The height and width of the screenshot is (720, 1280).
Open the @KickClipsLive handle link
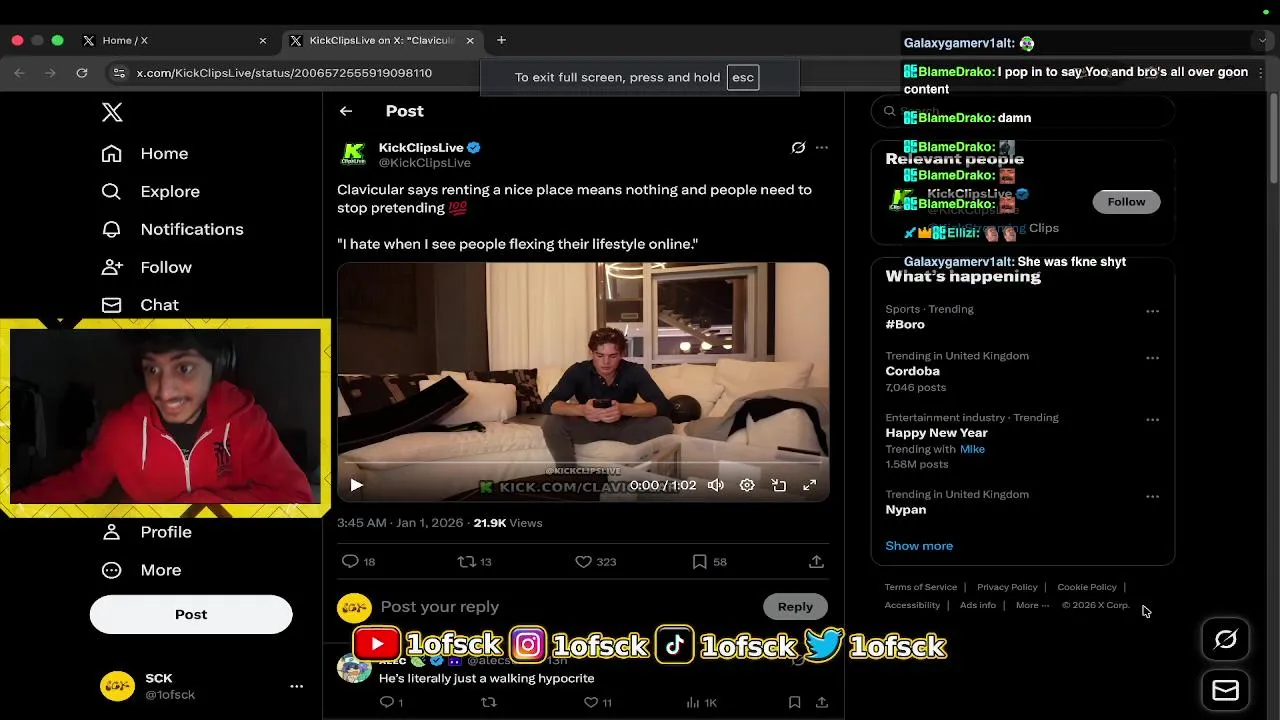424,163
